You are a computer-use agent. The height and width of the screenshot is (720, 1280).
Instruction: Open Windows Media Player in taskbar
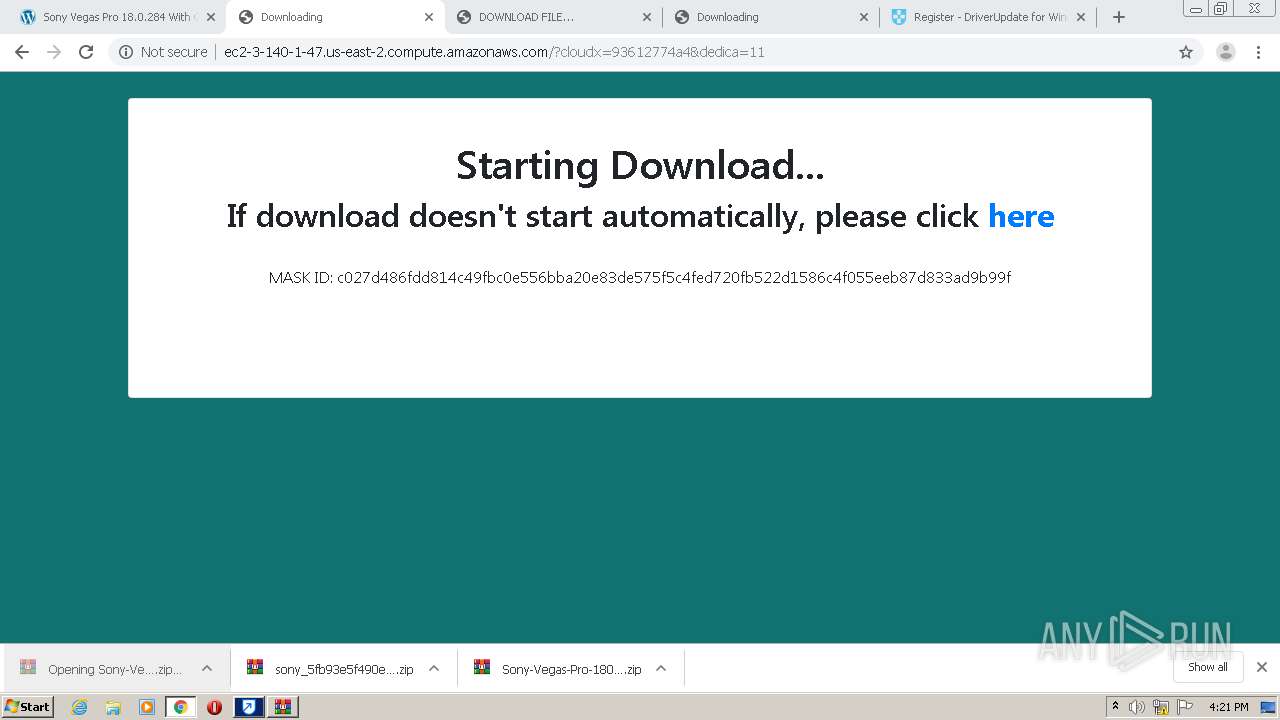pyautogui.click(x=146, y=707)
